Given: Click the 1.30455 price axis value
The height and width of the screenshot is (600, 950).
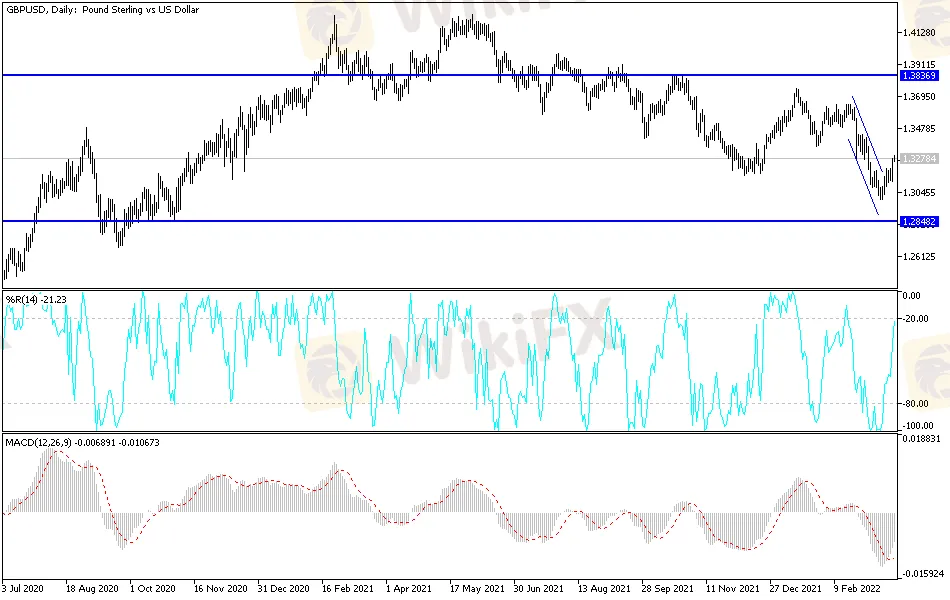Looking at the screenshot, I should tap(919, 193).
